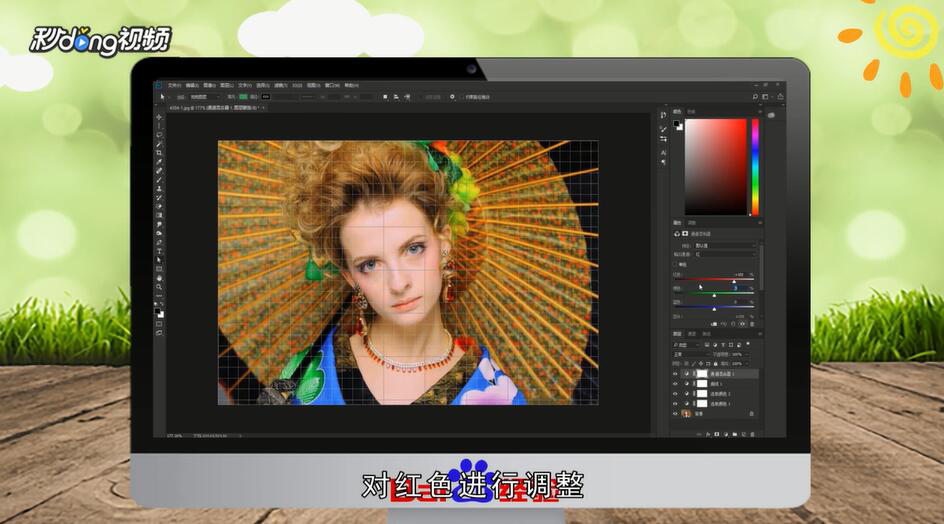Toggle adjustment visibility eye in Properties panel
This screenshot has height=524, width=944.
pos(742,324)
